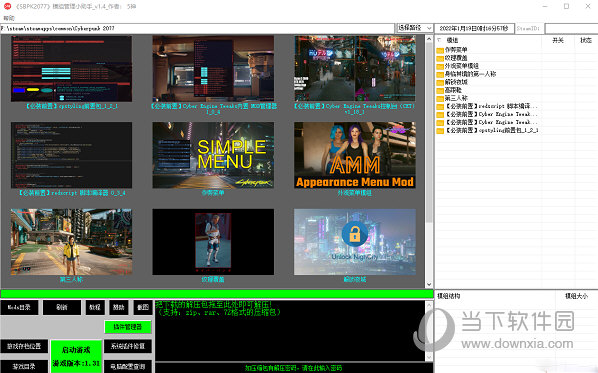Viewport: 598px width, 373px height.
Task: Click the folder icon beside 高跟鞋
Action: (x=440, y=90)
